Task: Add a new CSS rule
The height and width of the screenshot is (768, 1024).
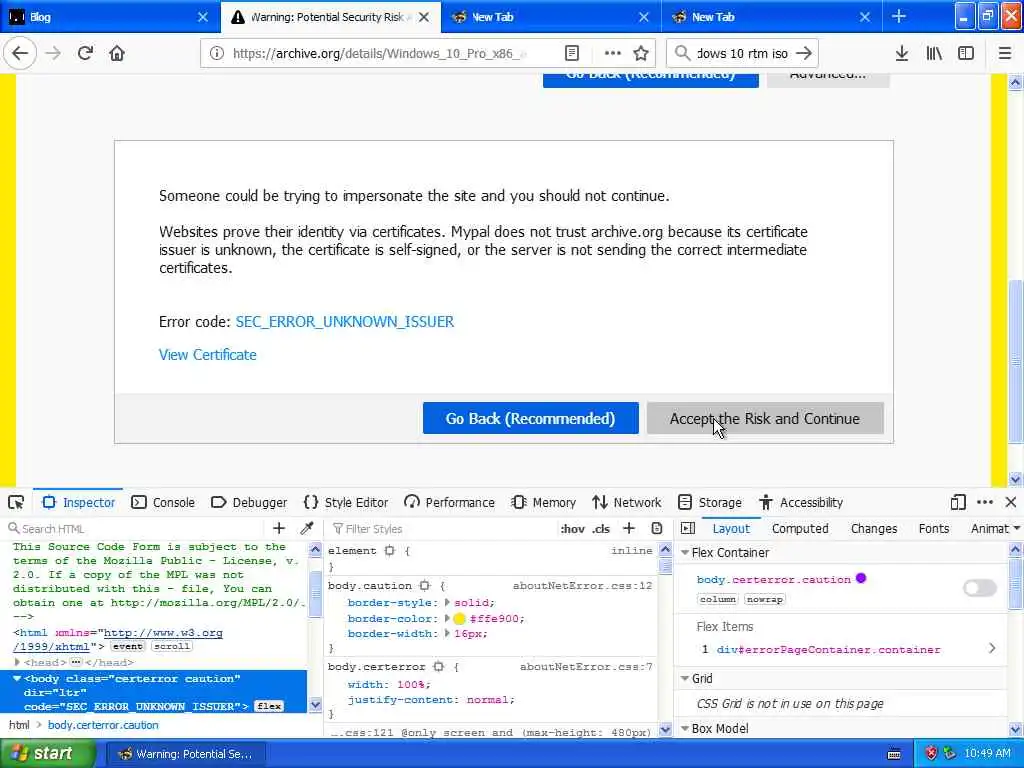Action: point(629,528)
